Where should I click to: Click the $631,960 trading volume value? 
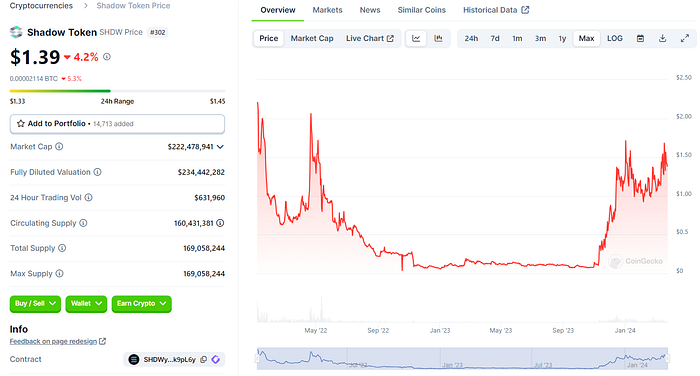point(209,197)
